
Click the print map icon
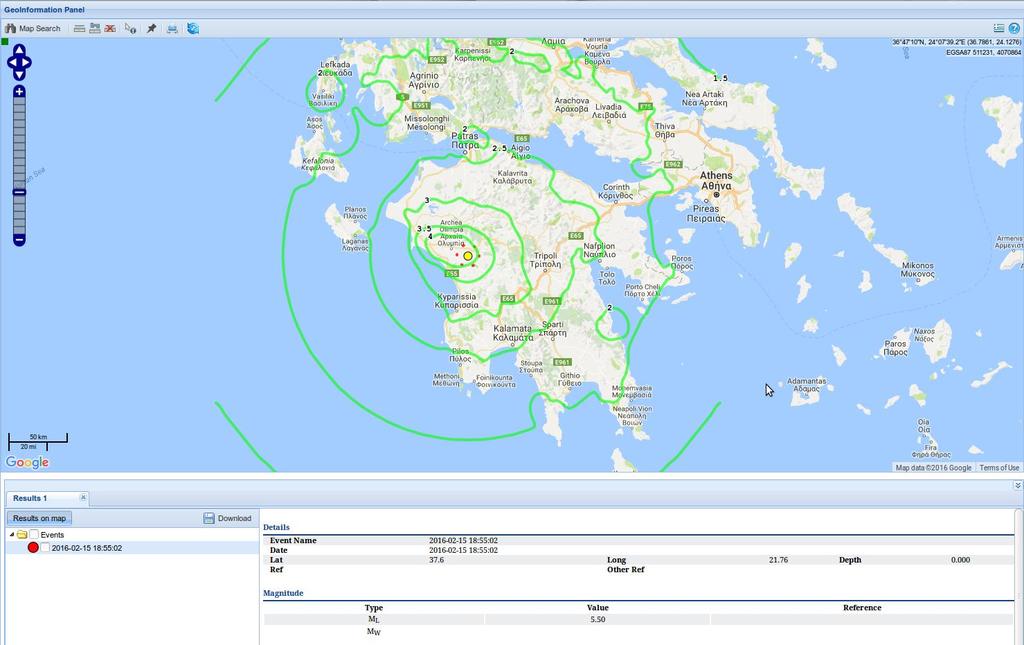click(x=172, y=29)
